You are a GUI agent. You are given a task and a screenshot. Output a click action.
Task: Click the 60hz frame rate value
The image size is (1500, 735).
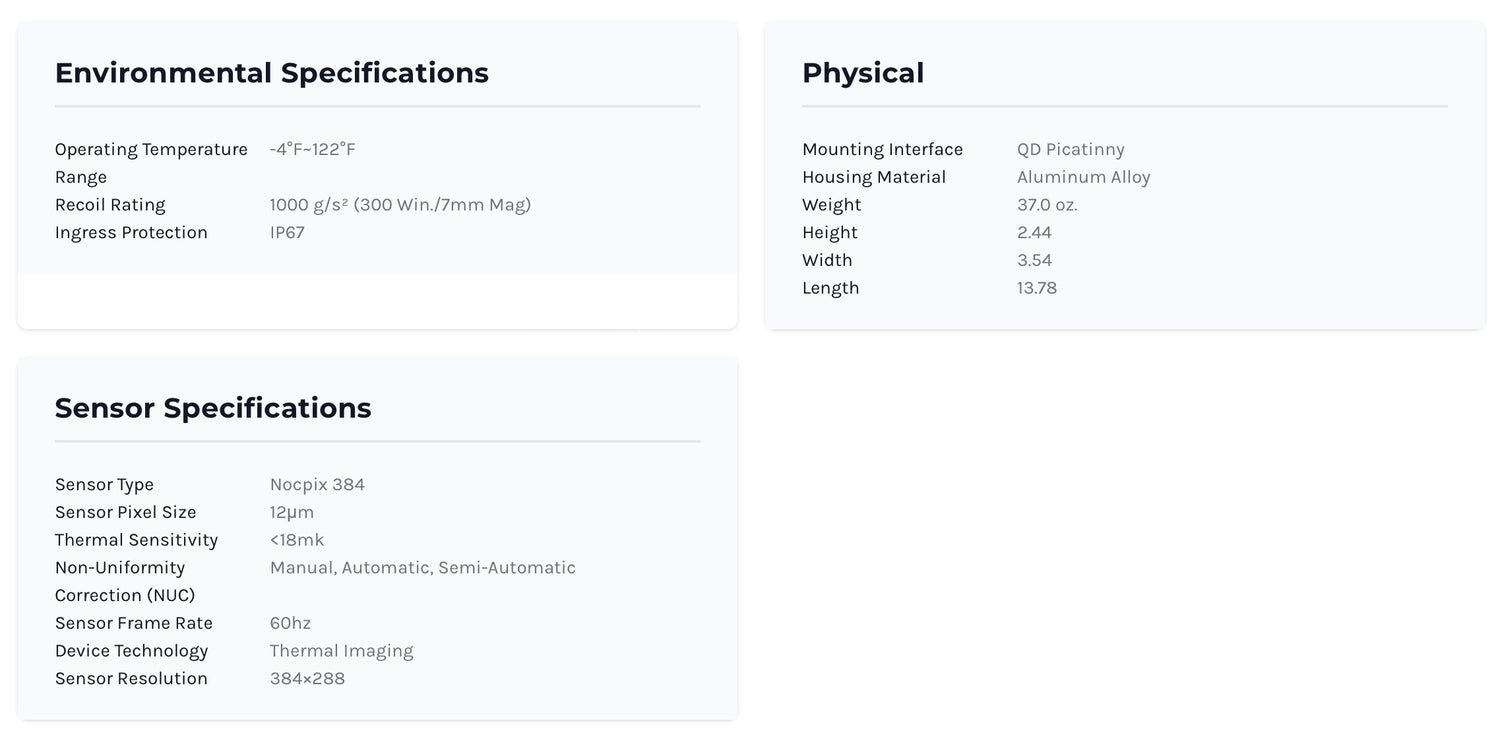pos(290,623)
